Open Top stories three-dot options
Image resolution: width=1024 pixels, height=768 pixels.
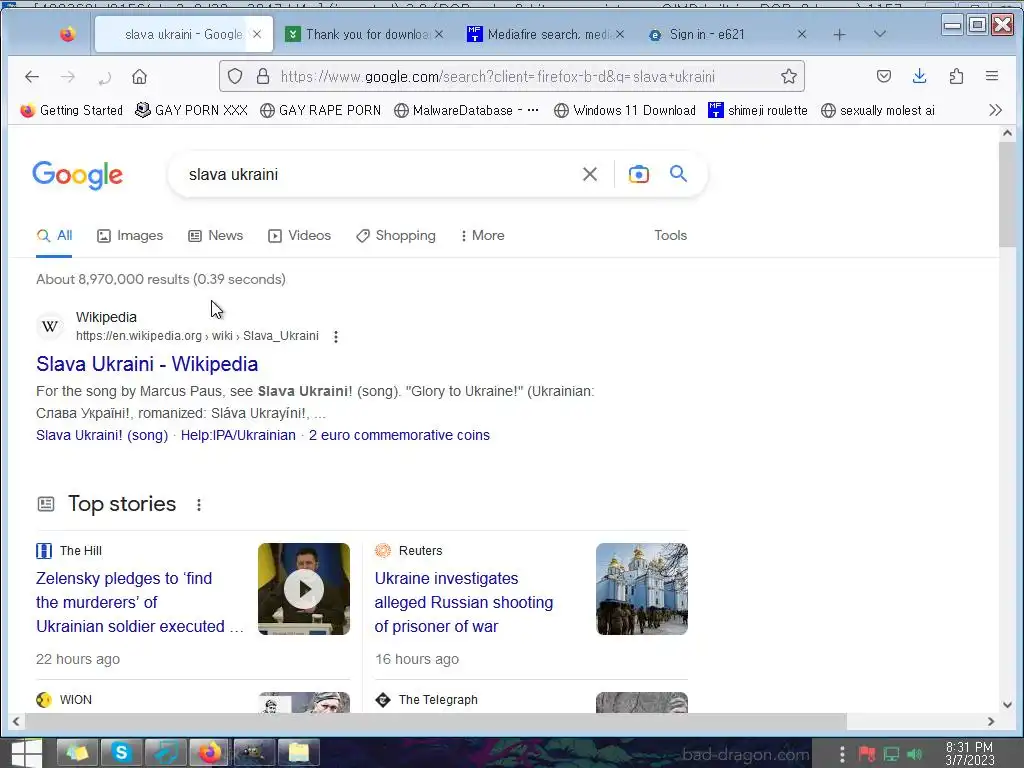click(199, 505)
